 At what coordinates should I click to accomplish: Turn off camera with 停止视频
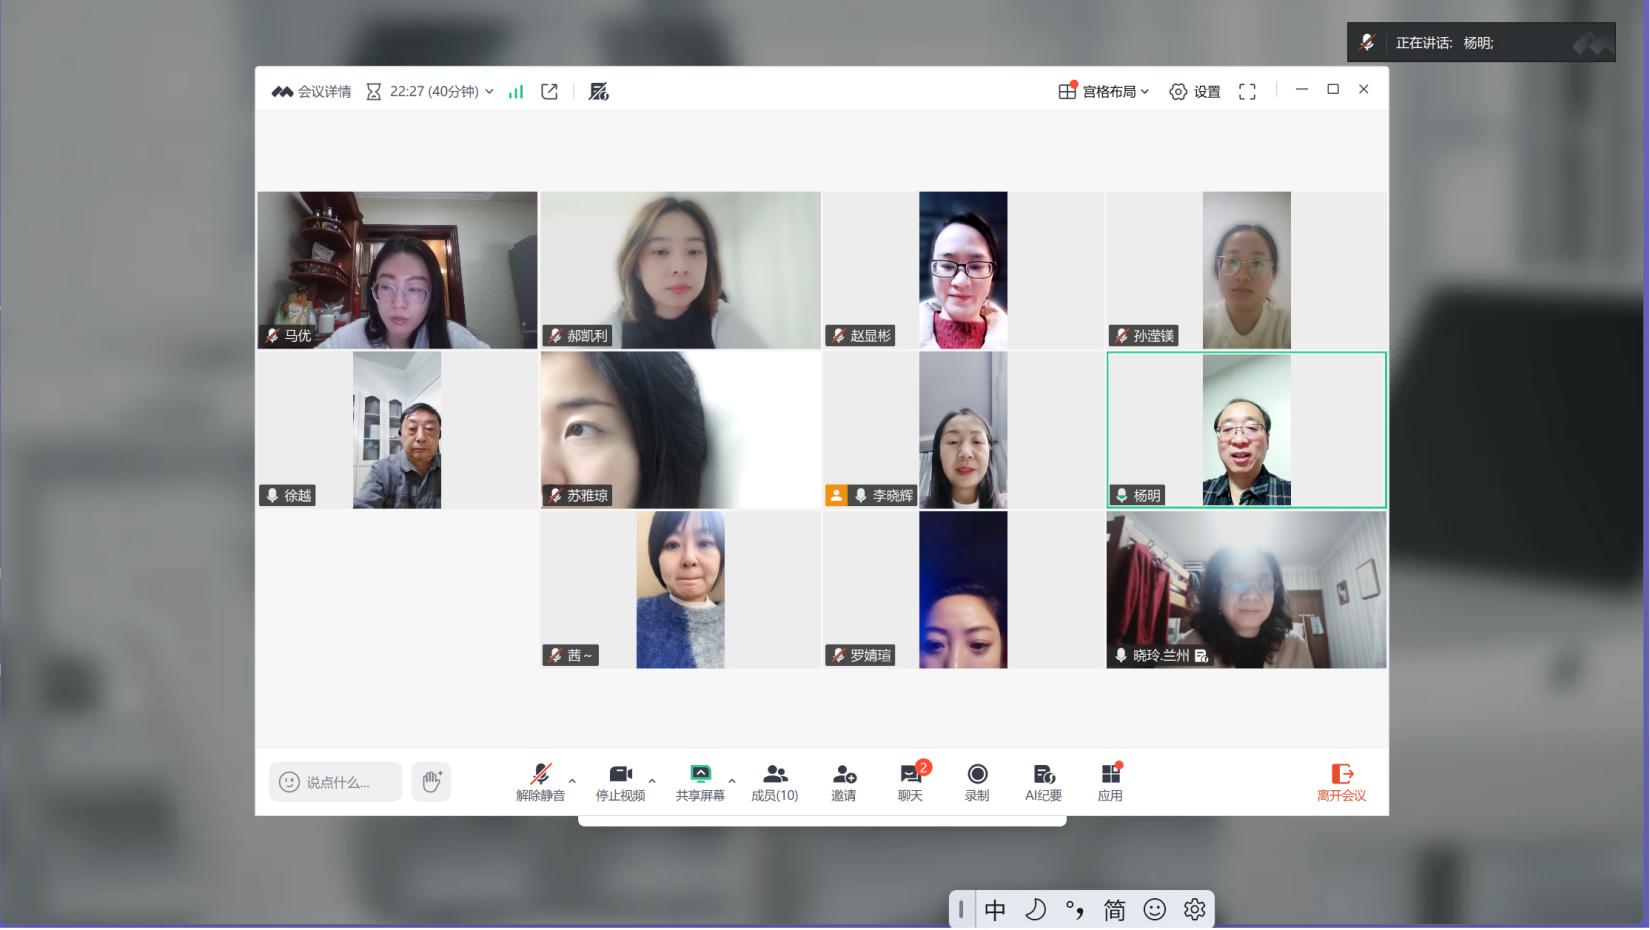[x=620, y=781]
